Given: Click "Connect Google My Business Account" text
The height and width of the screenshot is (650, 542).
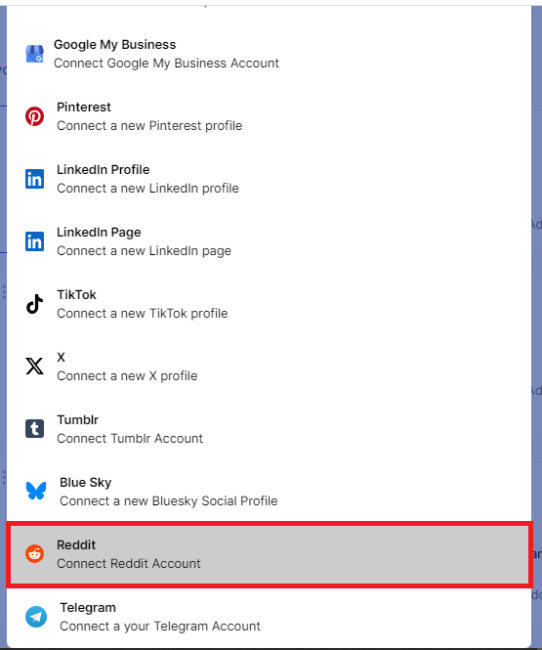Looking at the screenshot, I should (x=166, y=63).
